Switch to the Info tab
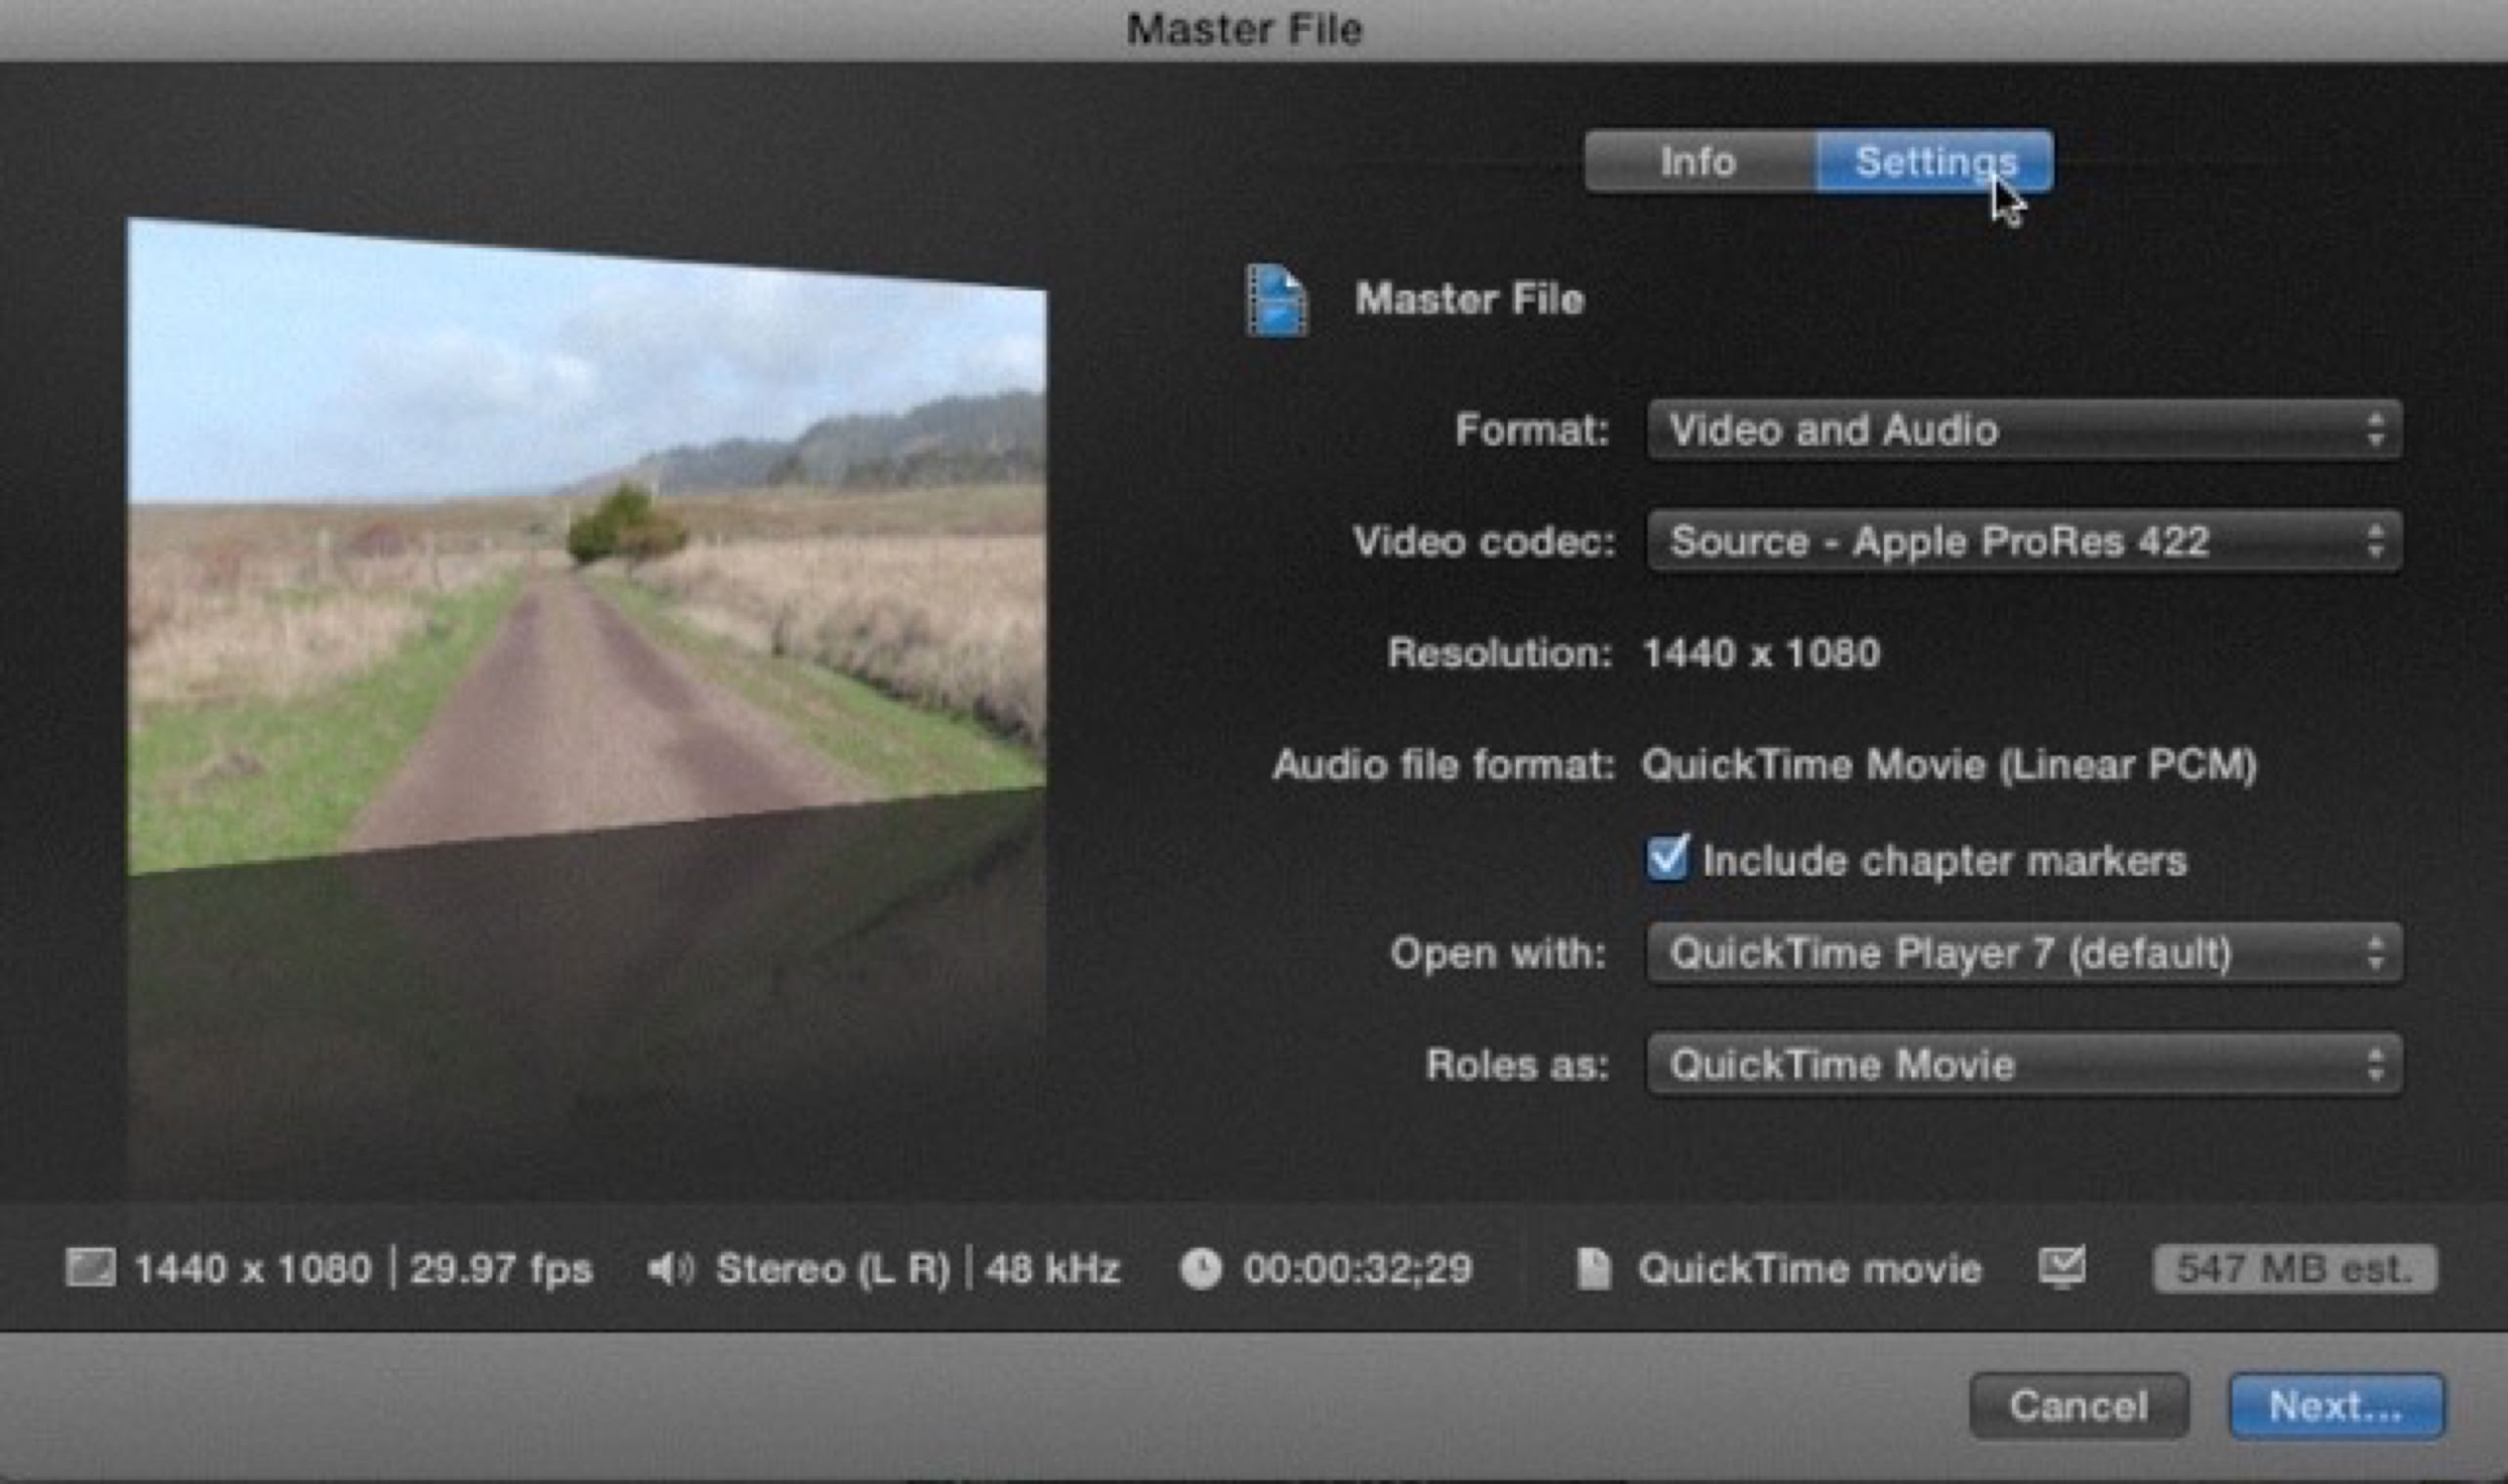 tap(1698, 161)
